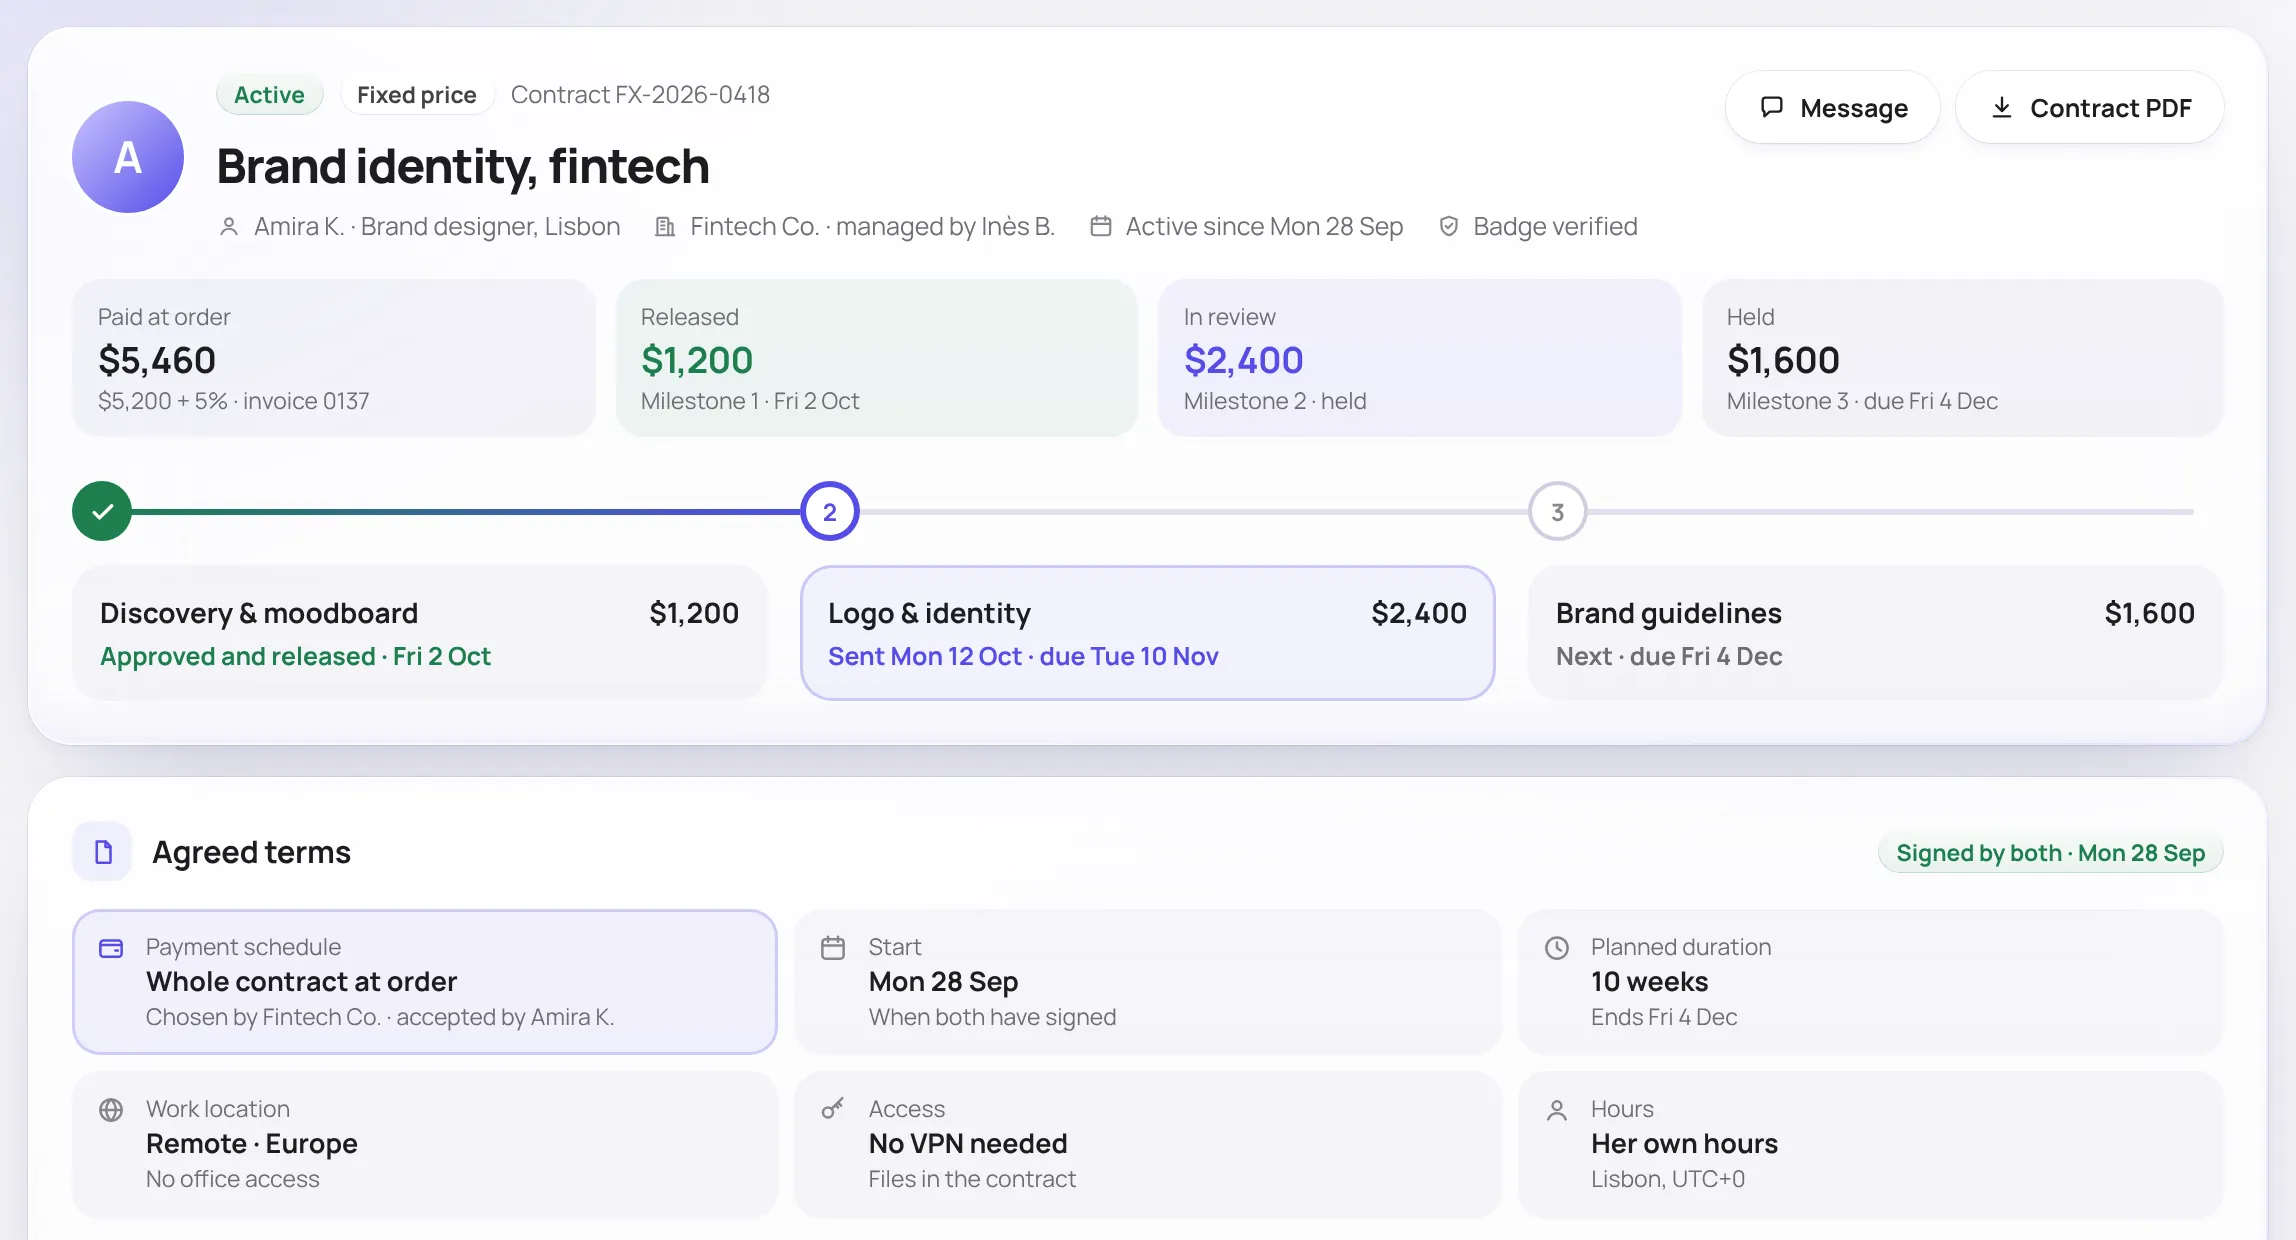Select the Whole contract at order tile
The height and width of the screenshot is (1240, 2296).
pos(425,982)
